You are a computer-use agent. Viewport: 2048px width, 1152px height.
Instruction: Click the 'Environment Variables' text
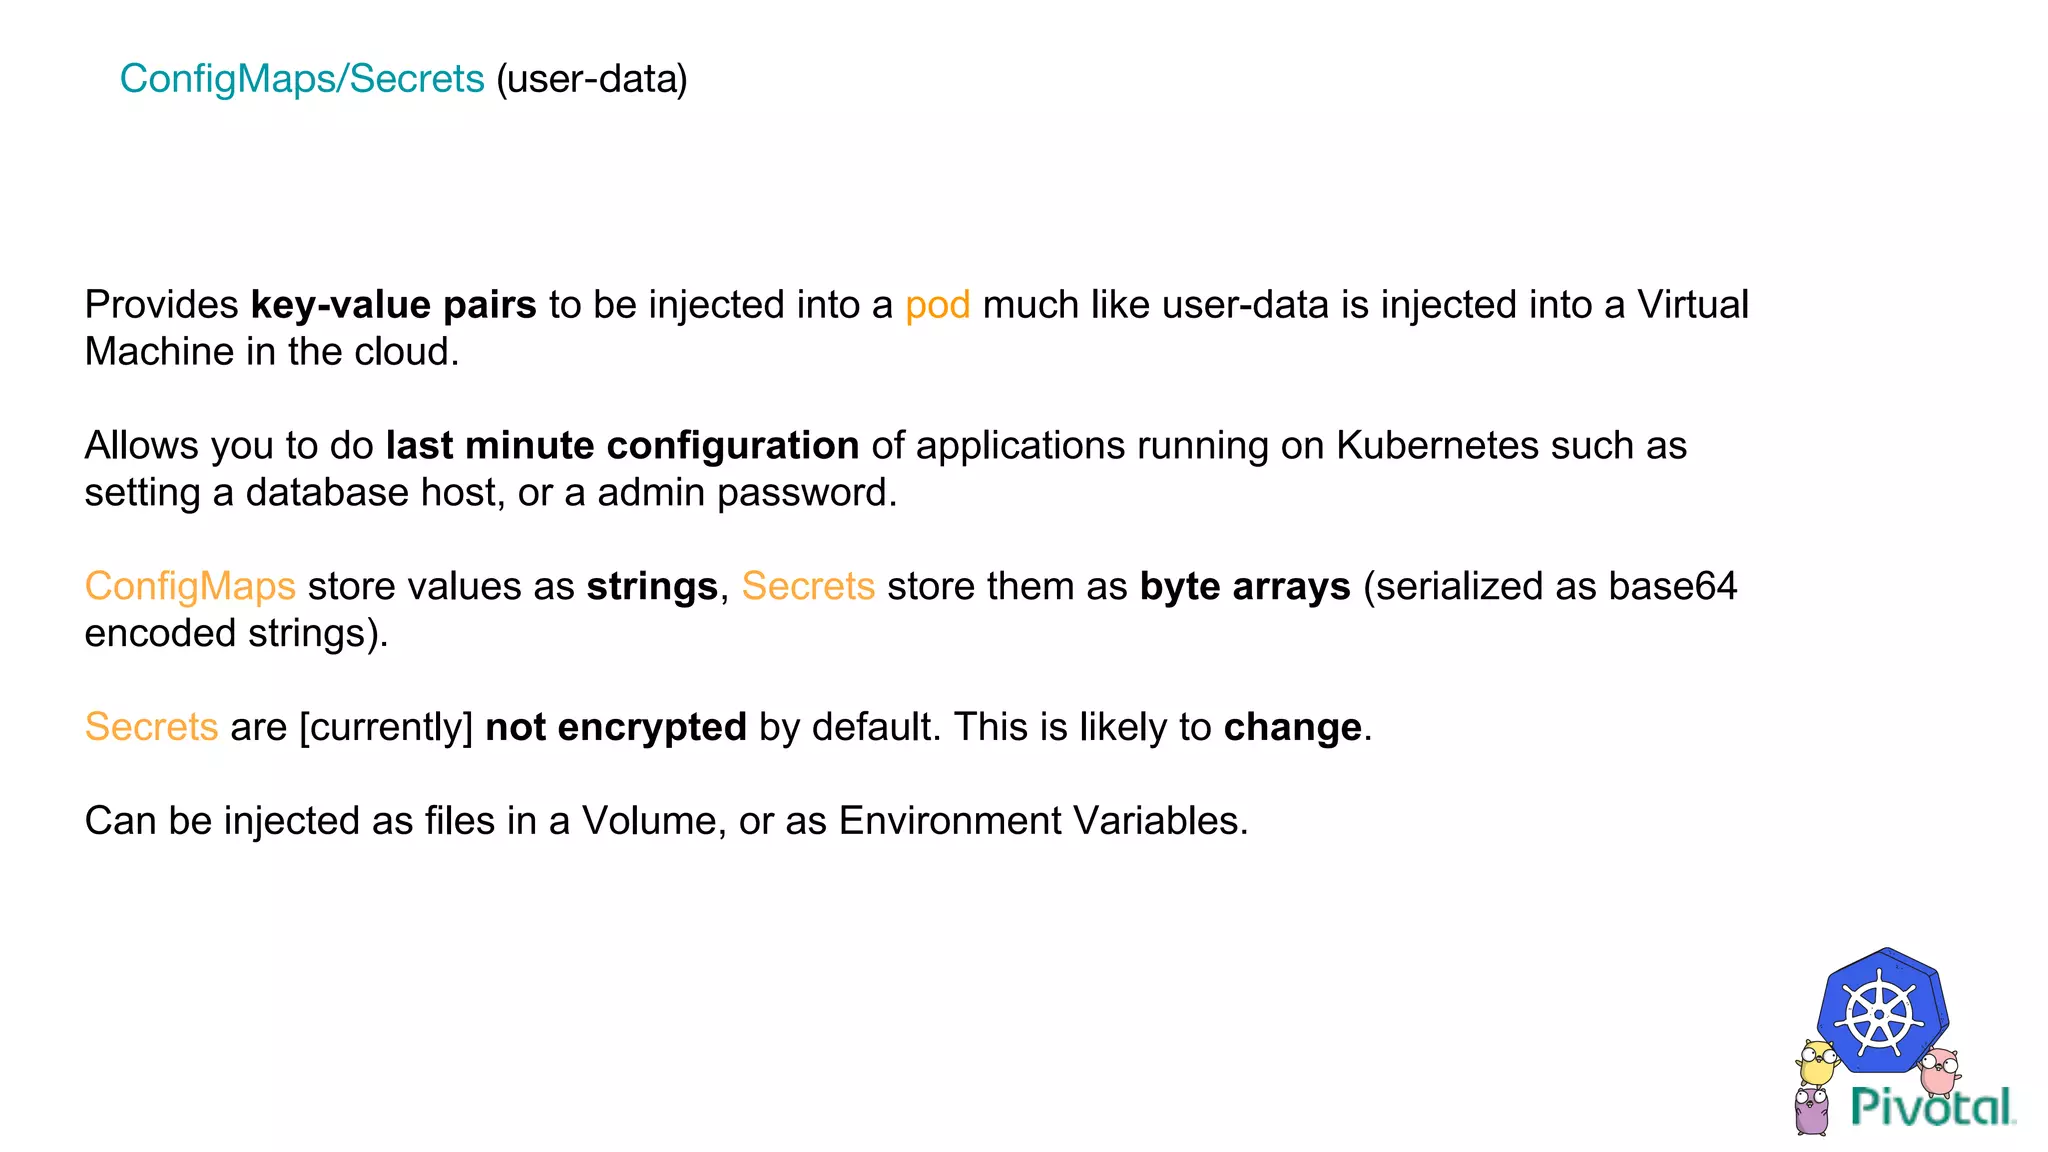tap(1043, 821)
